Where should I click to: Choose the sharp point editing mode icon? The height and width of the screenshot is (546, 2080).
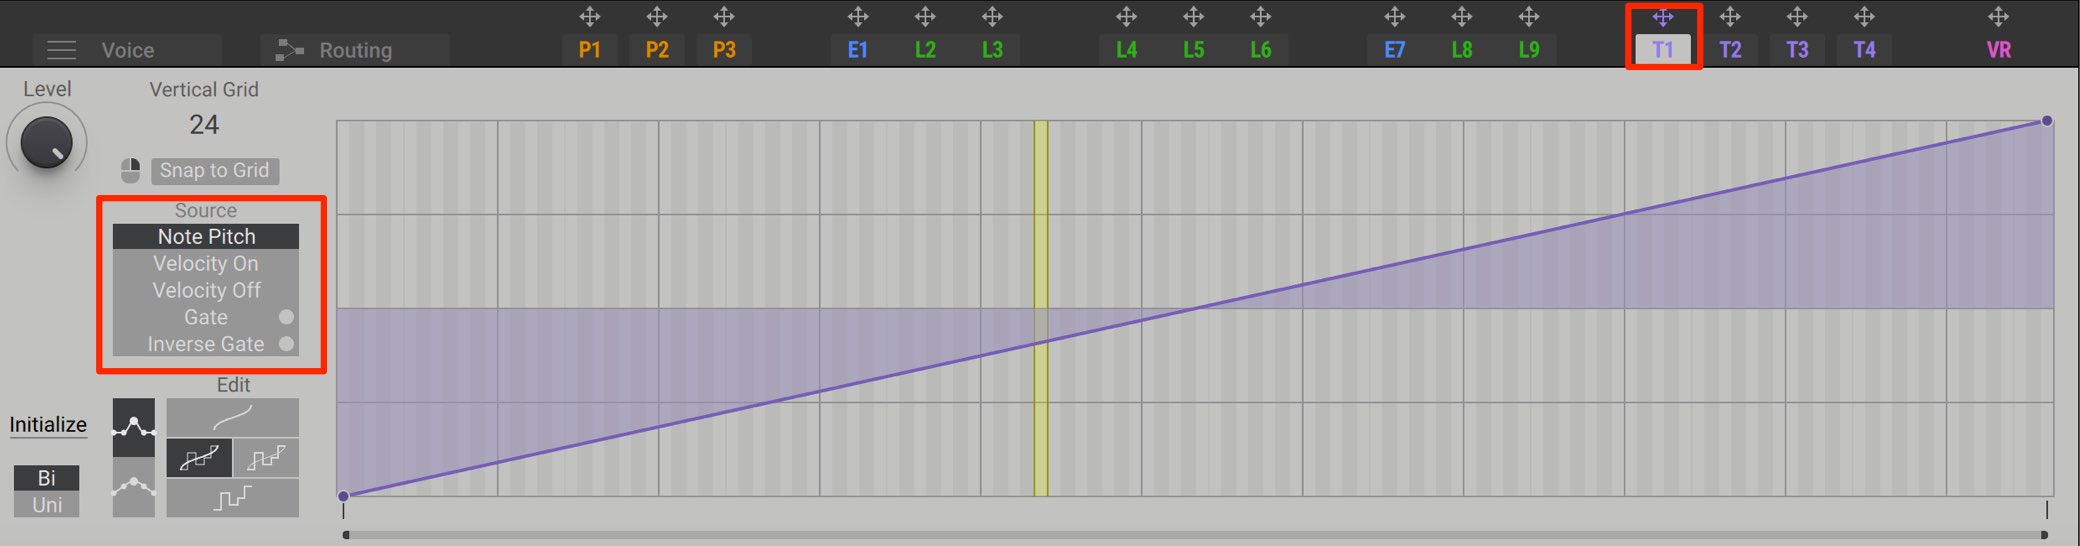[x=134, y=427]
